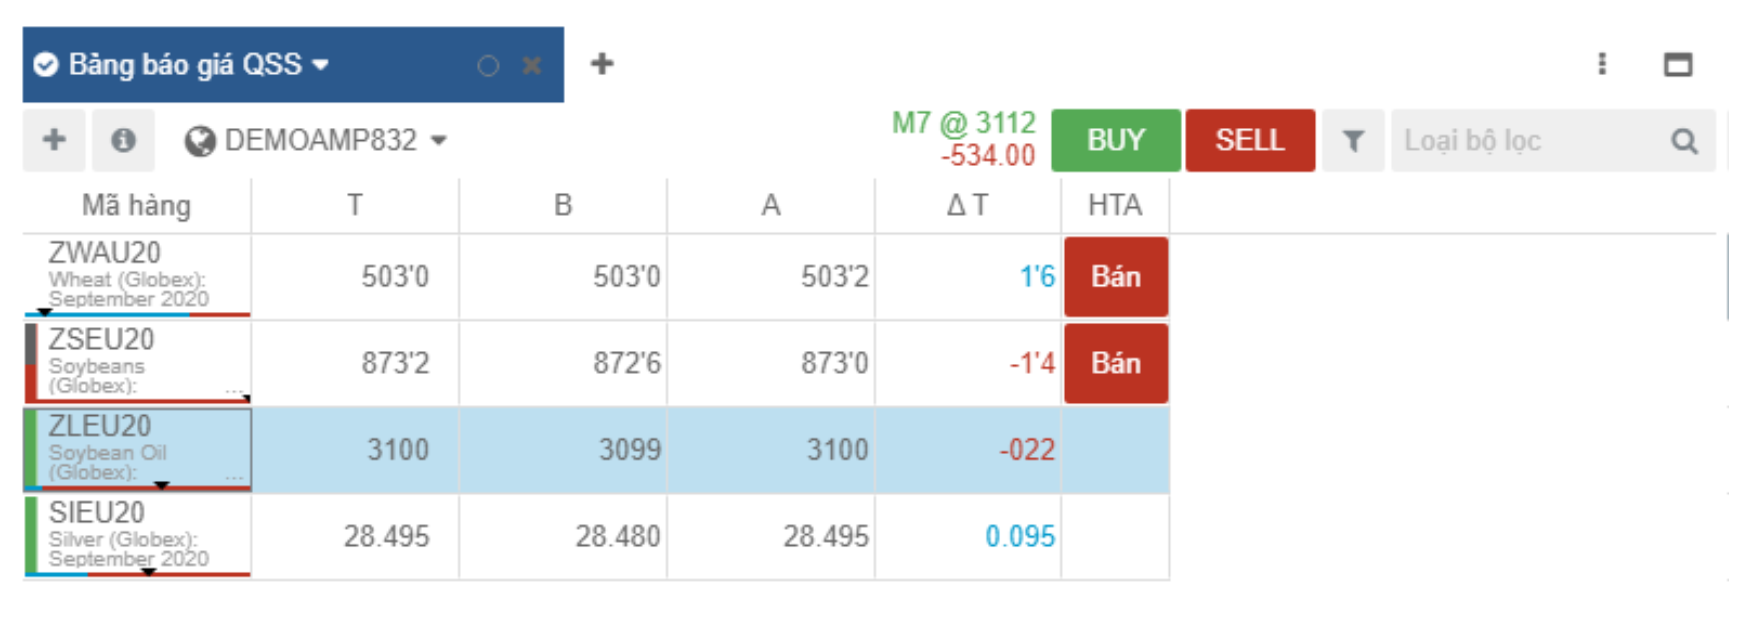Add a new tab with plus icon
The height and width of the screenshot is (630, 1746).
pyautogui.click(x=602, y=64)
